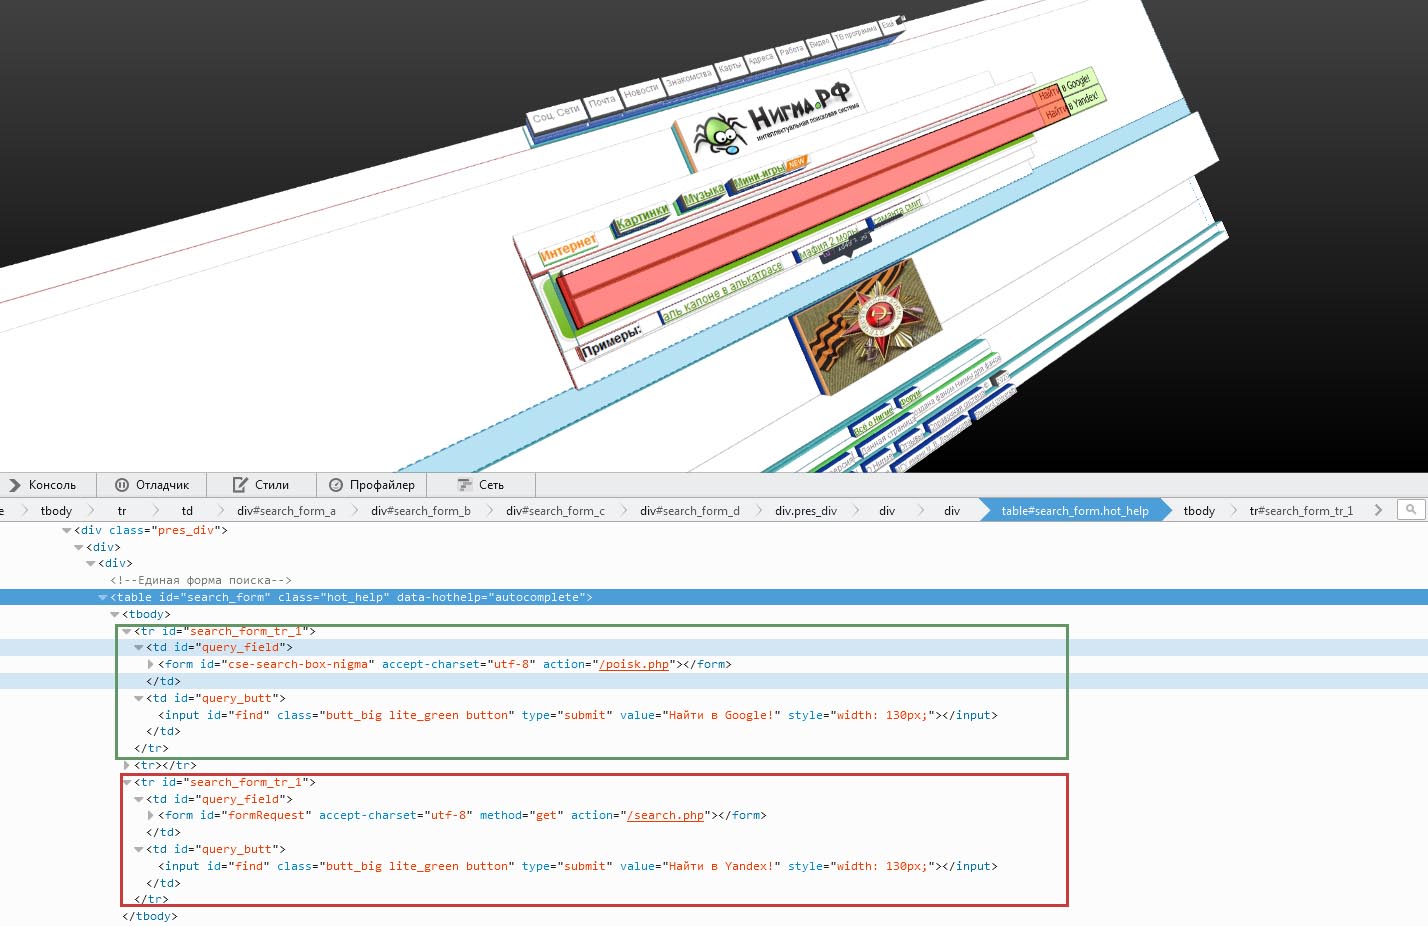Click the Примеры: label in 3D view
The height and width of the screenshot is (926, 1428).
coord(612,343)
